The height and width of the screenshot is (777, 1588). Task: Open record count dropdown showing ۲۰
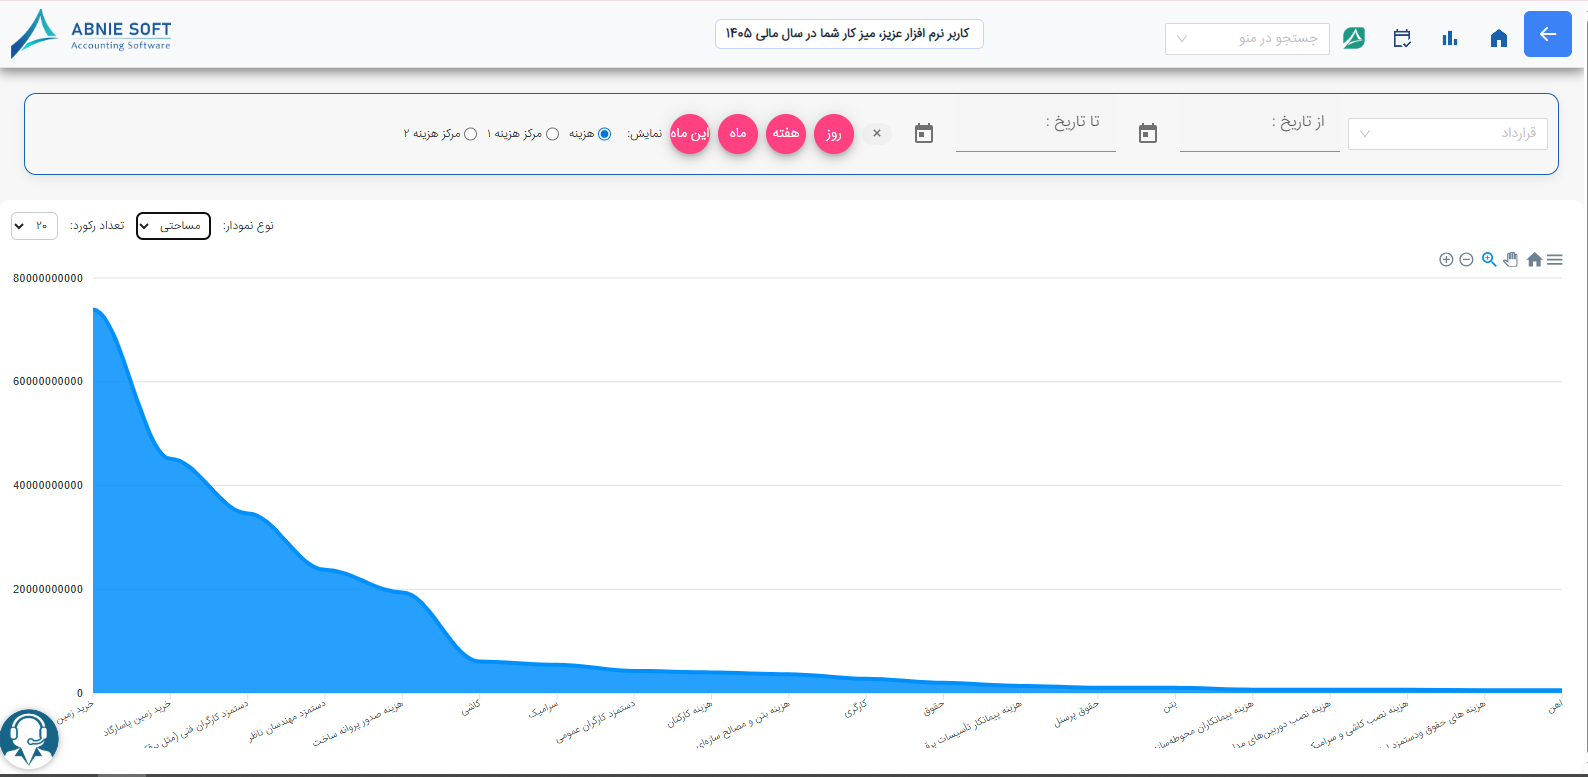pos(34,226)
